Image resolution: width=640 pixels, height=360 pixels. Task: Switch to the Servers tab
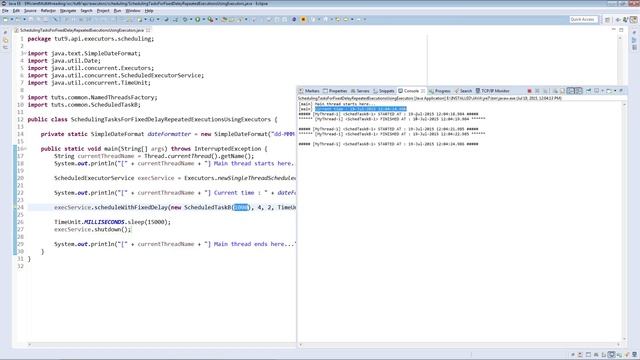(360, 91)
